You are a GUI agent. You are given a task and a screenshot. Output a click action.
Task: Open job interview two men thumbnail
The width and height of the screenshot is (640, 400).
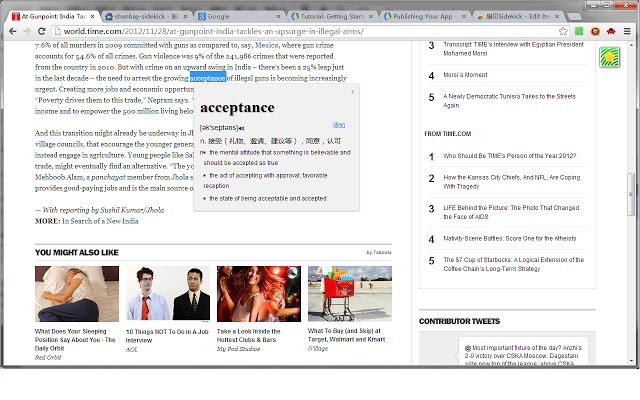point(168,294)
